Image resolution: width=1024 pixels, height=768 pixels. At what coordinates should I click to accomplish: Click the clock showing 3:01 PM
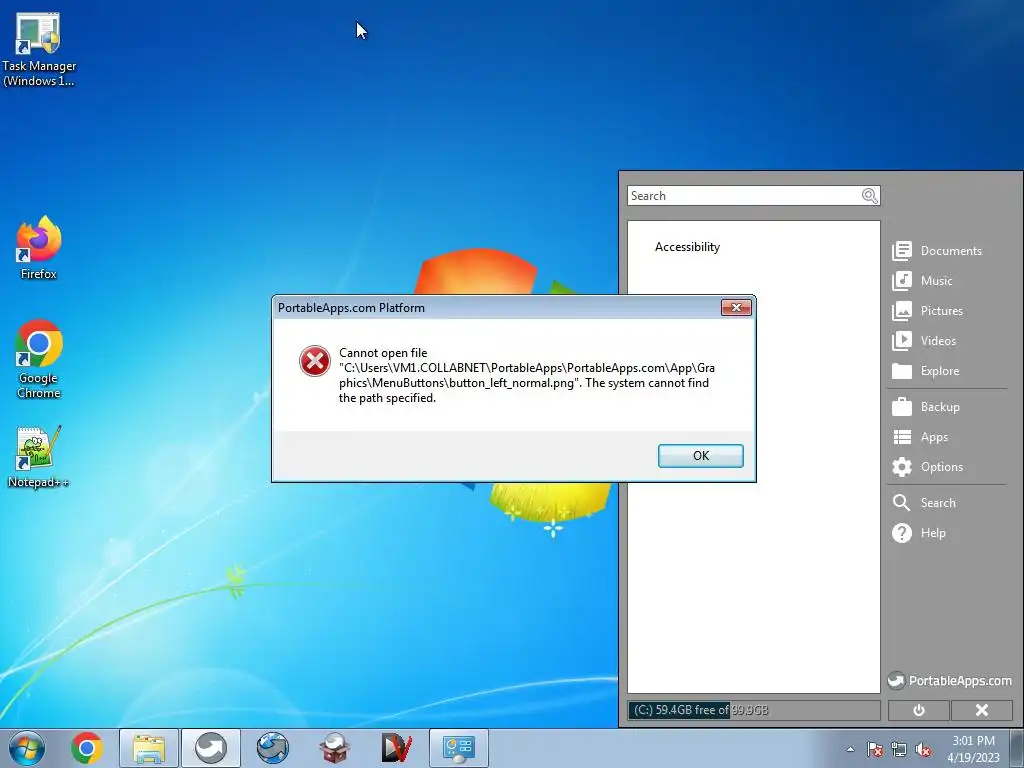point(973,748)
